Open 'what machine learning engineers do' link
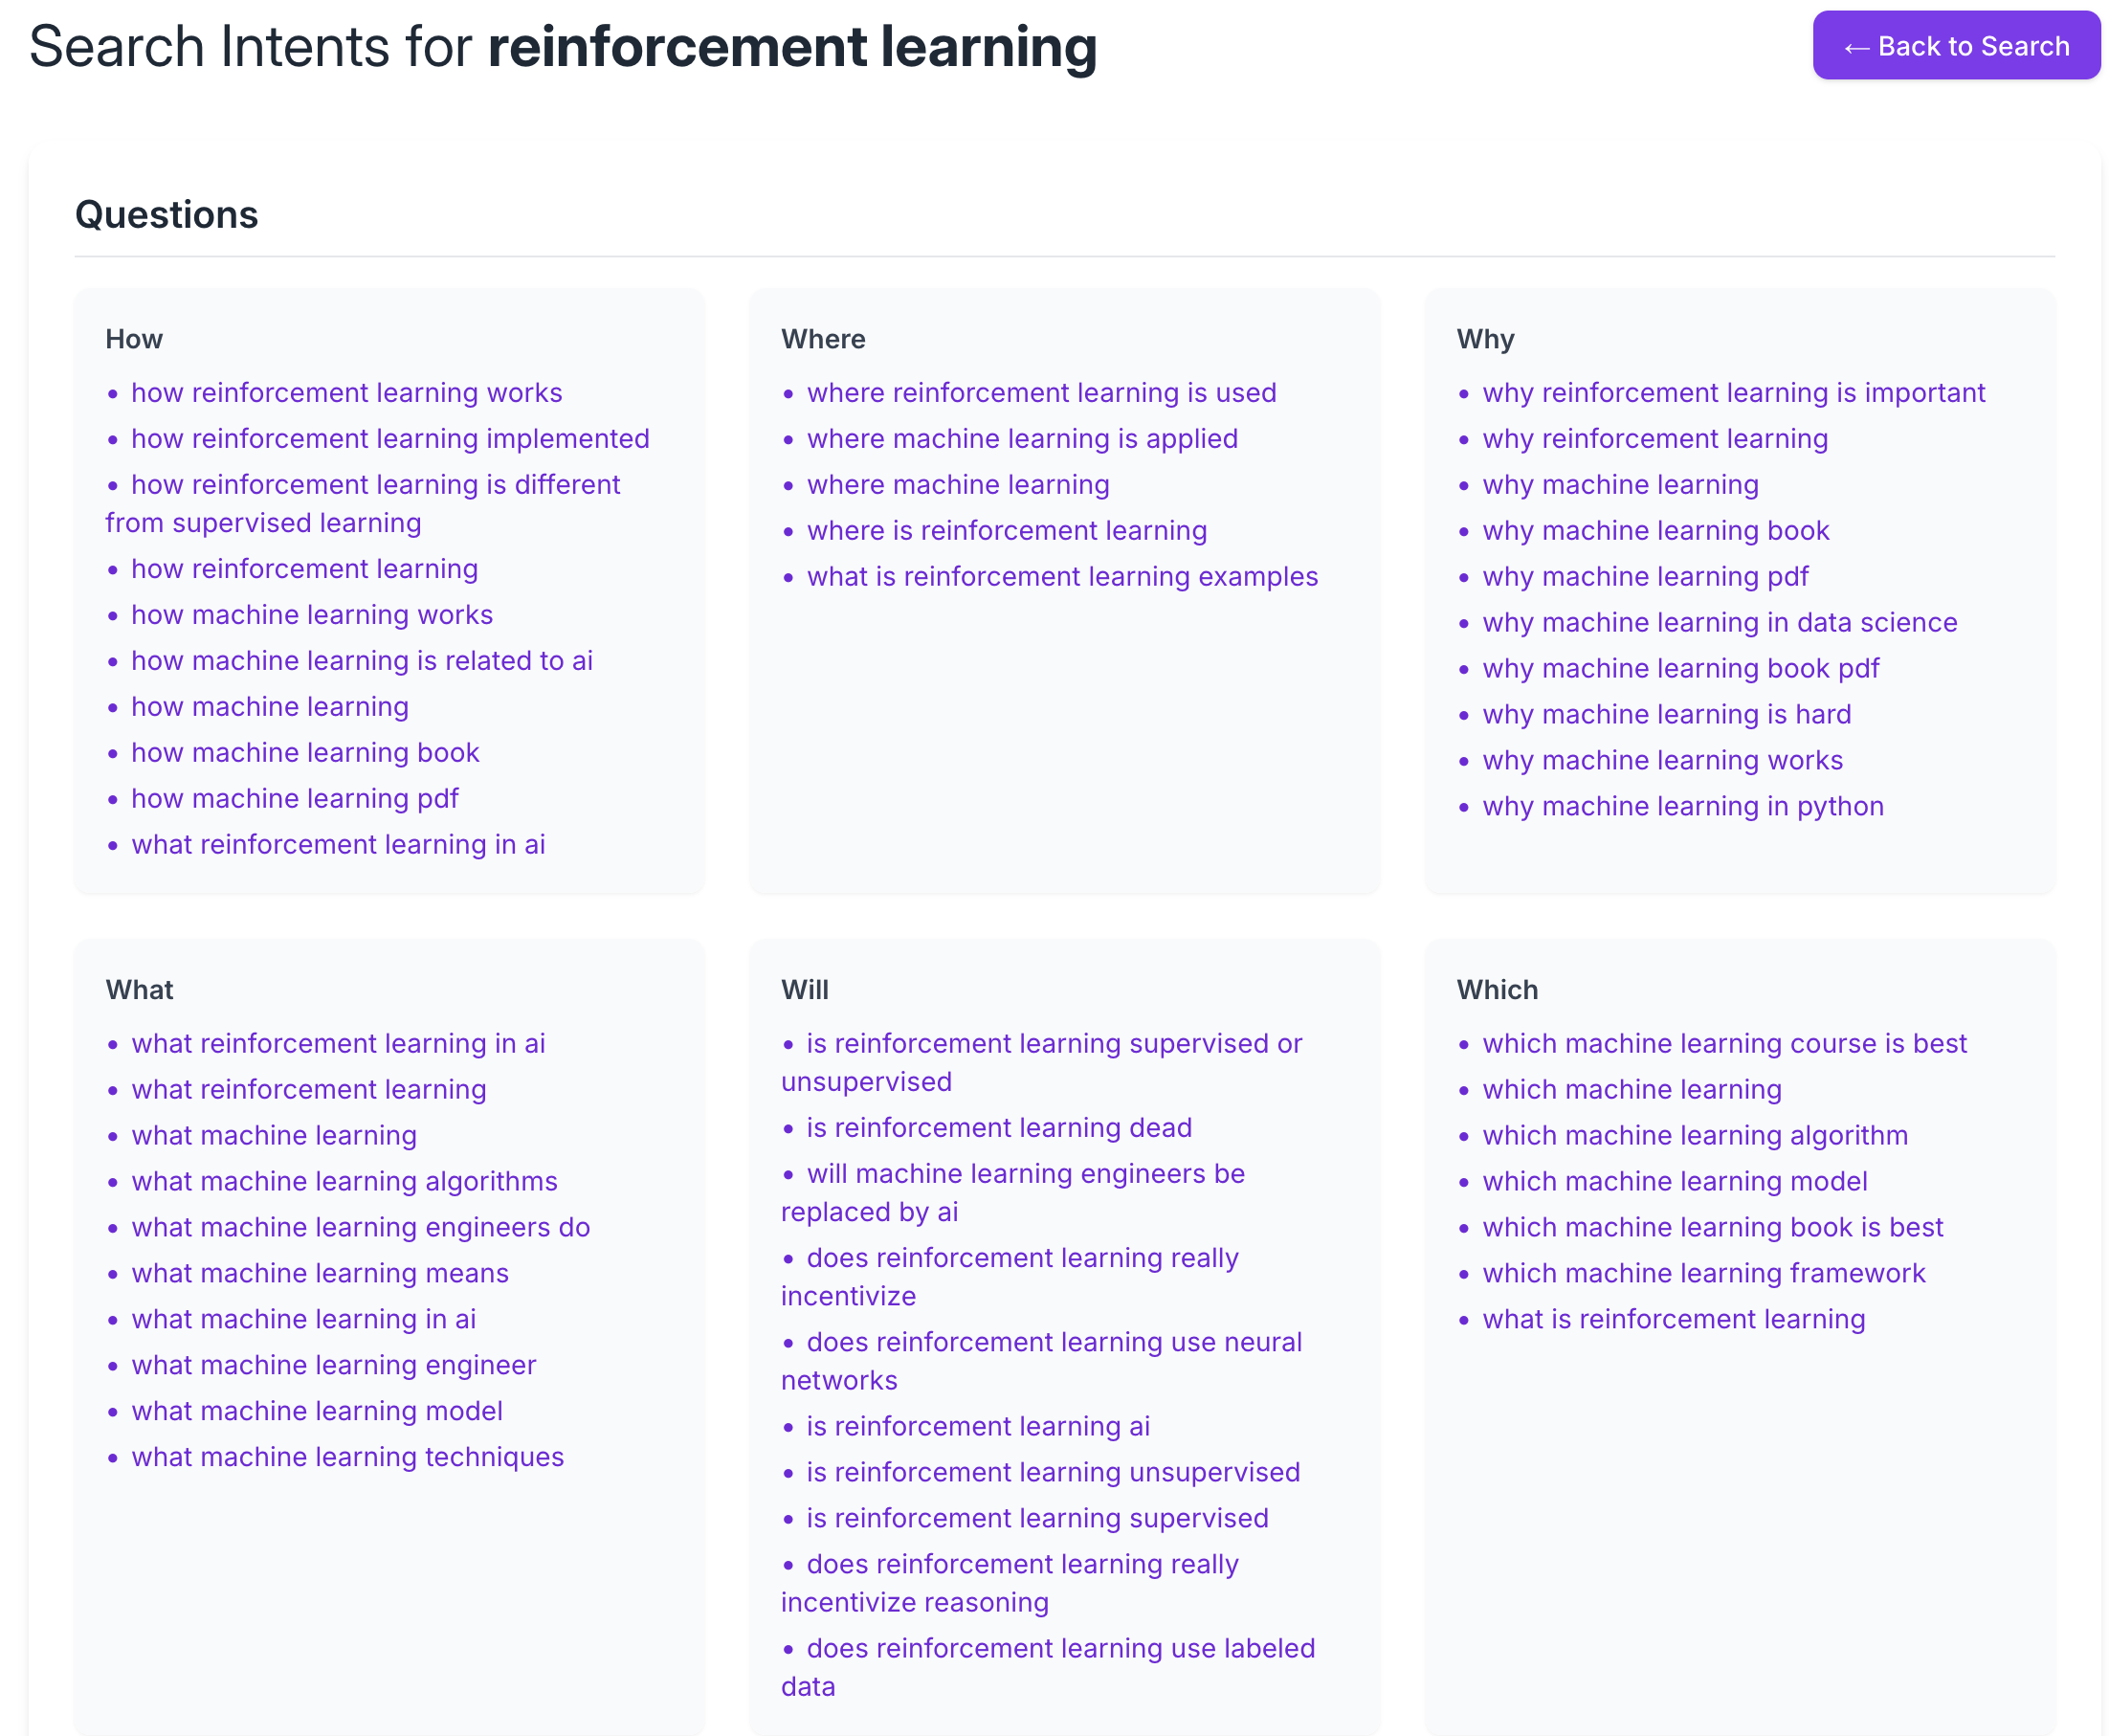Viewport: 2109px width, 1736px height. click(x=360, y=1227)
